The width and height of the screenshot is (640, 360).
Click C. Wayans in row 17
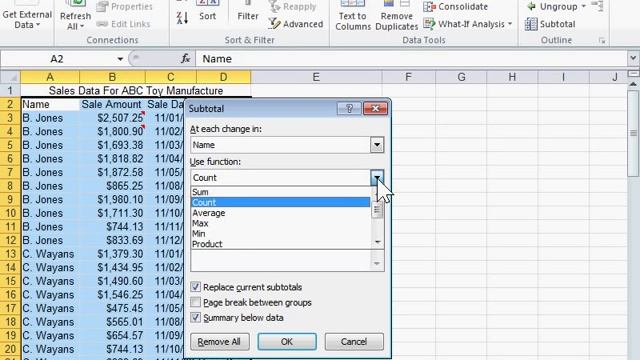tap(50, 308)
